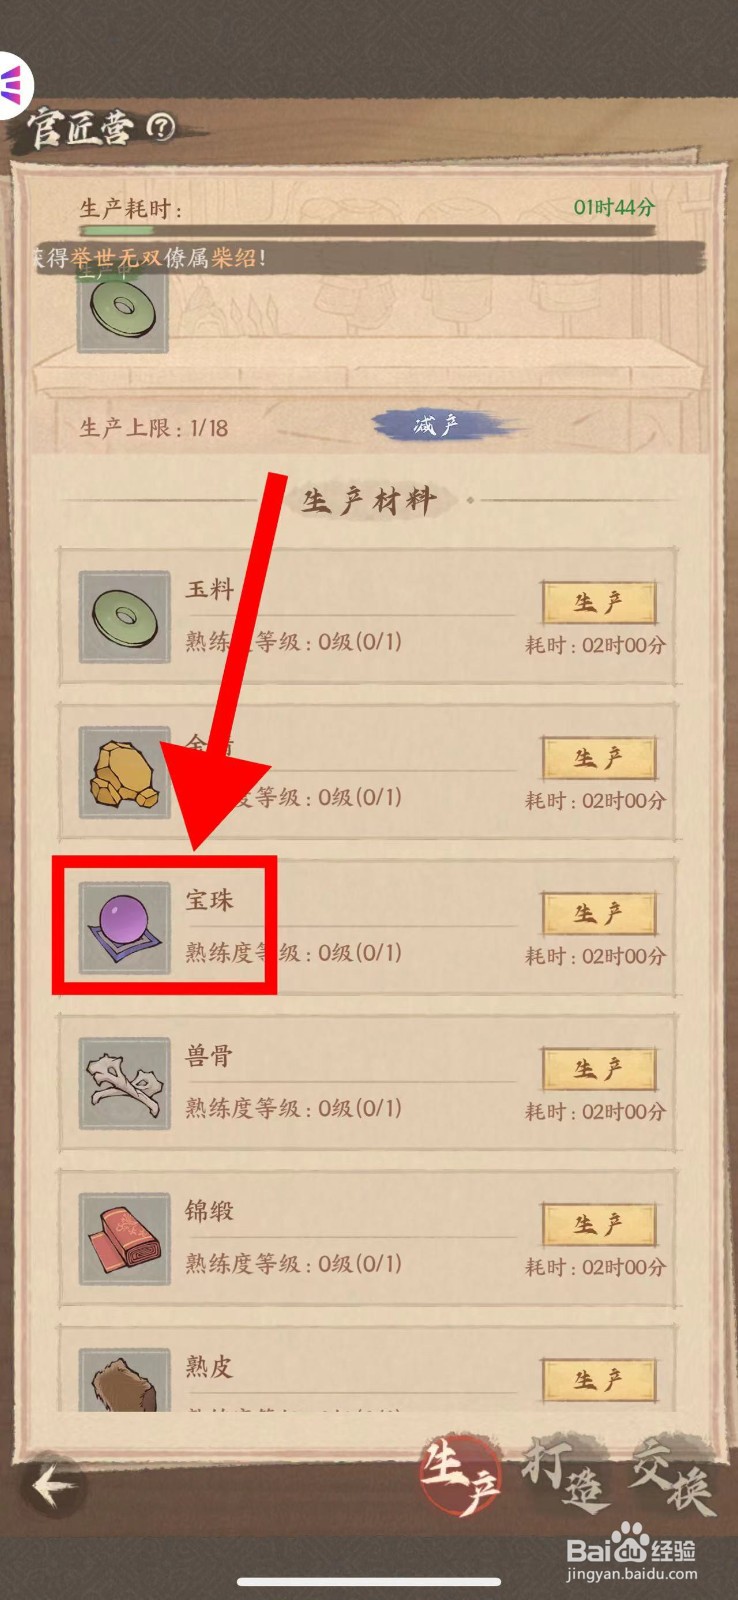
Task: Click 生产 button for 宝珠
Action: (x=599, y=914)
